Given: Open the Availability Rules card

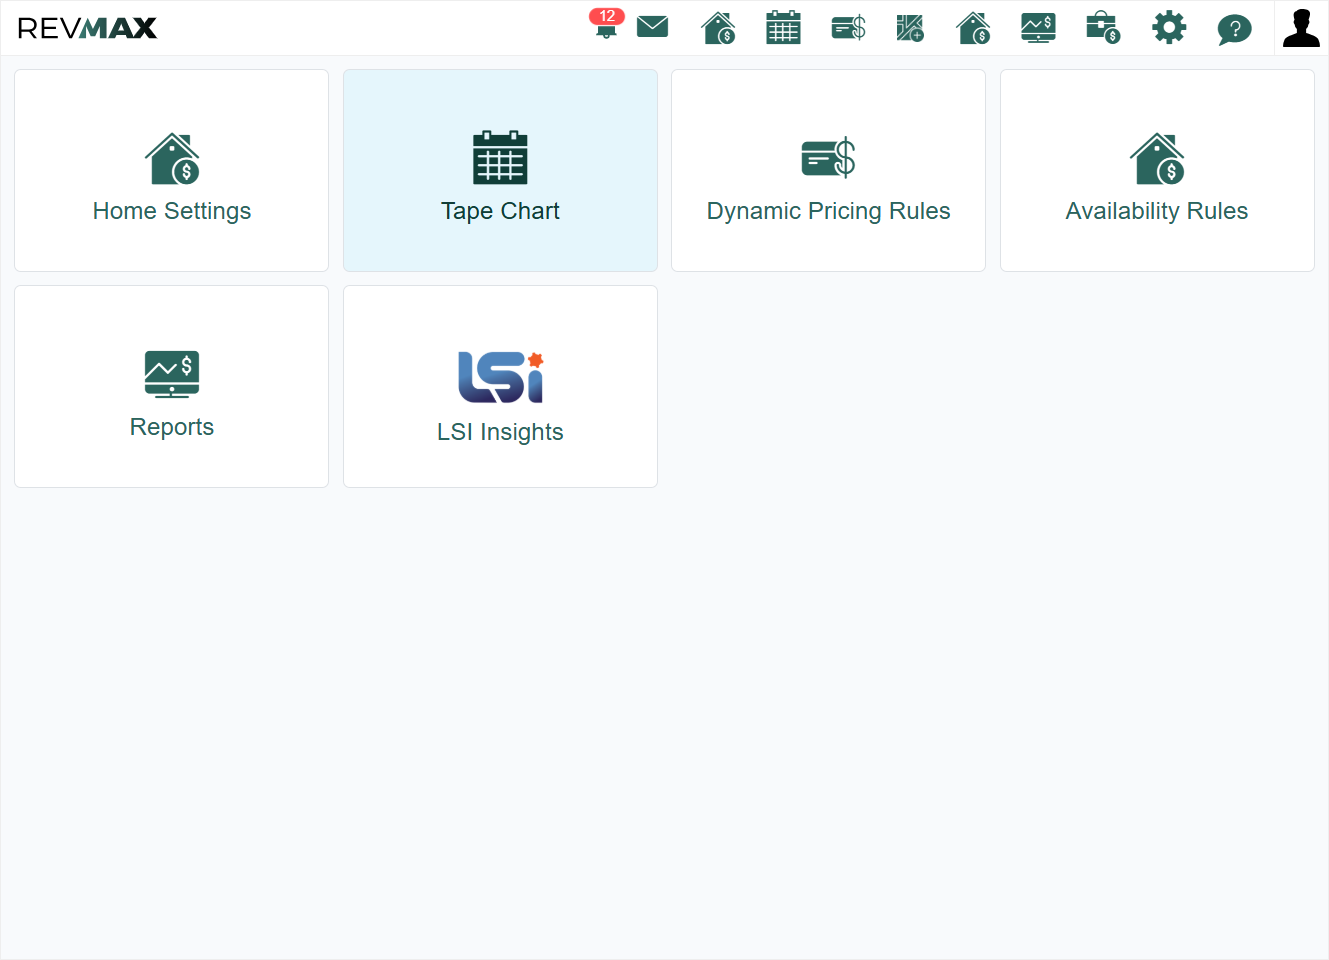Looking at the screenshot, I should pyautogui.click(x=1157, y=170).
